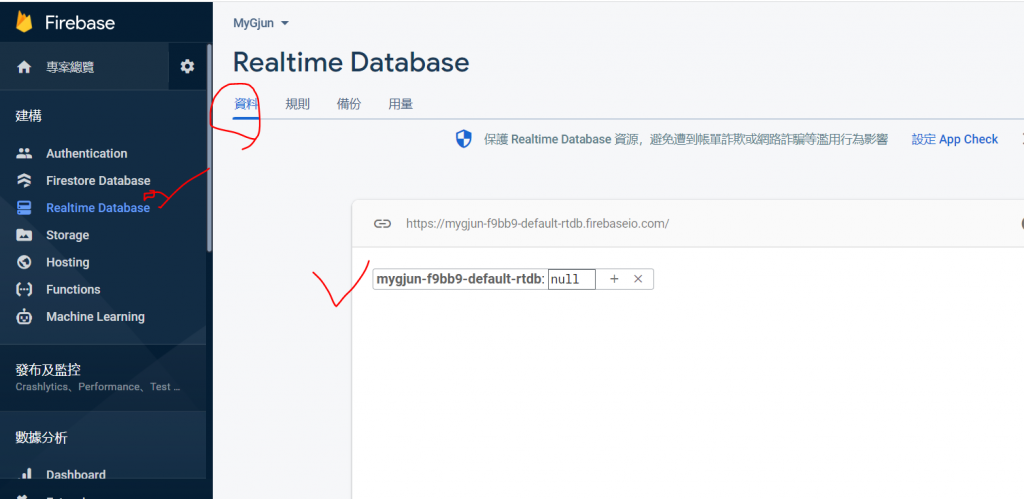Click the Firestore Database icon

click(x=24, y=180)
